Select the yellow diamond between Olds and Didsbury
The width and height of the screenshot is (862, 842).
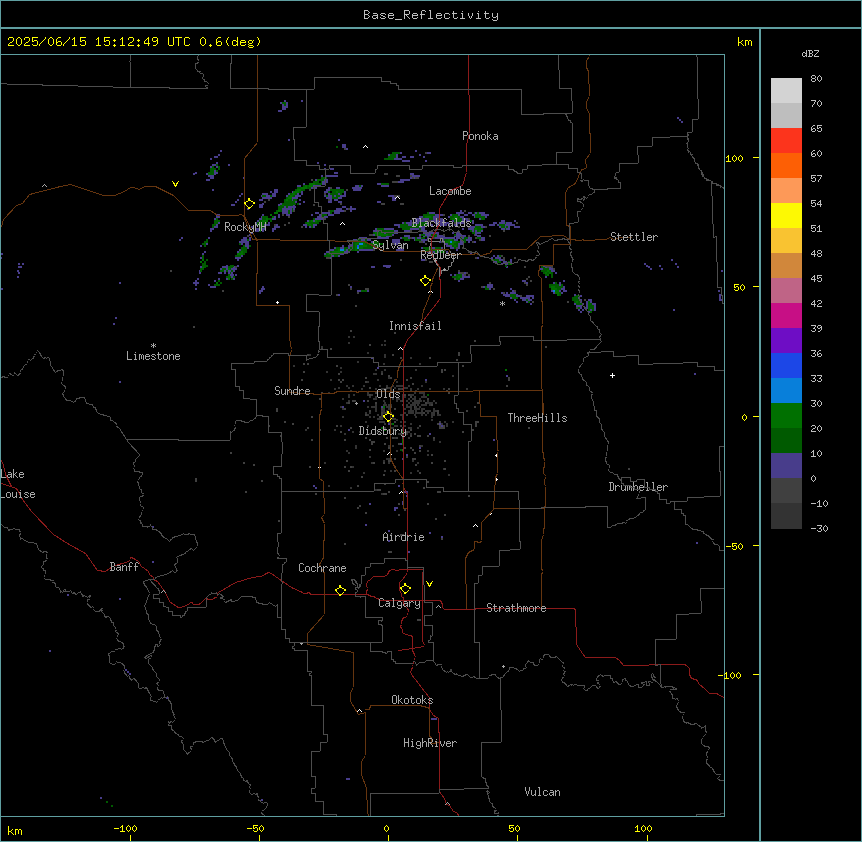pos(388,417)
